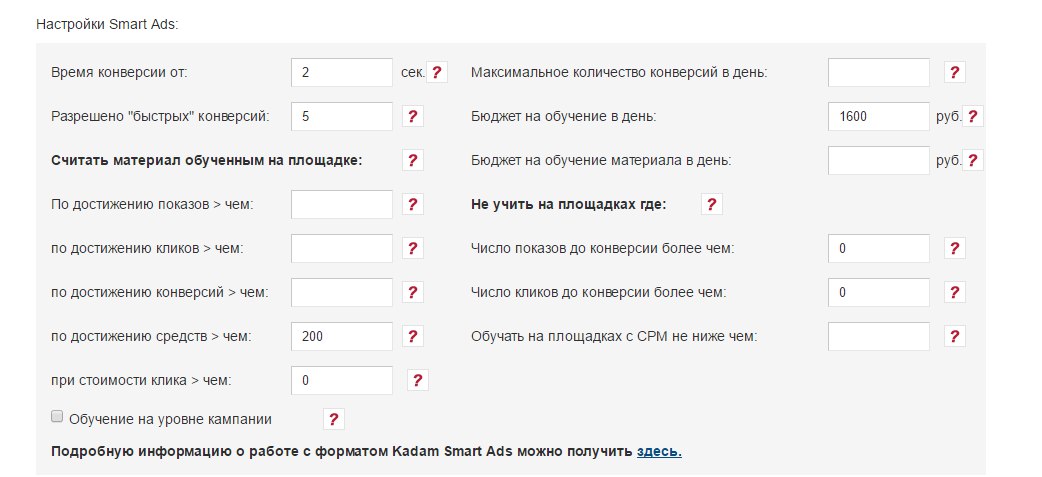Image resolution: width=1042 pixels, height=477 pixels.
Task: Click the 'по достижению средств > чем' input
Action: point(342,336)
